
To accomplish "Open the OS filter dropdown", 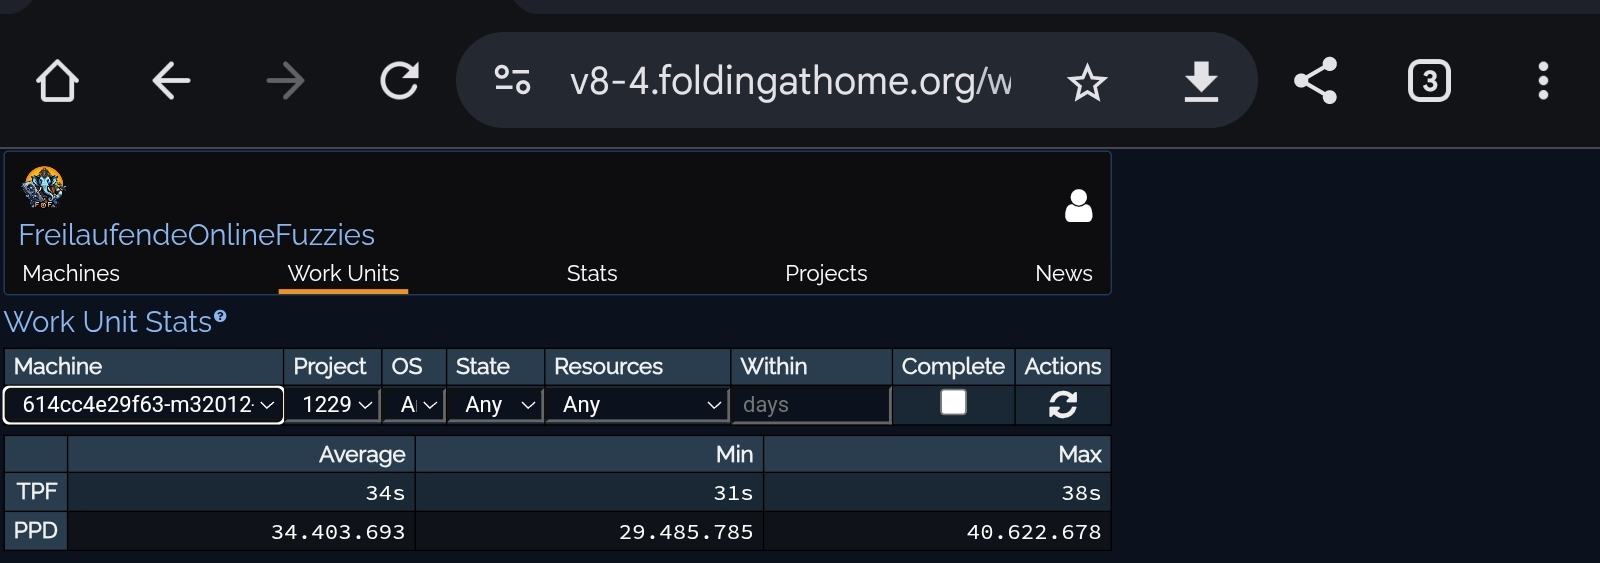I will 414,405.
